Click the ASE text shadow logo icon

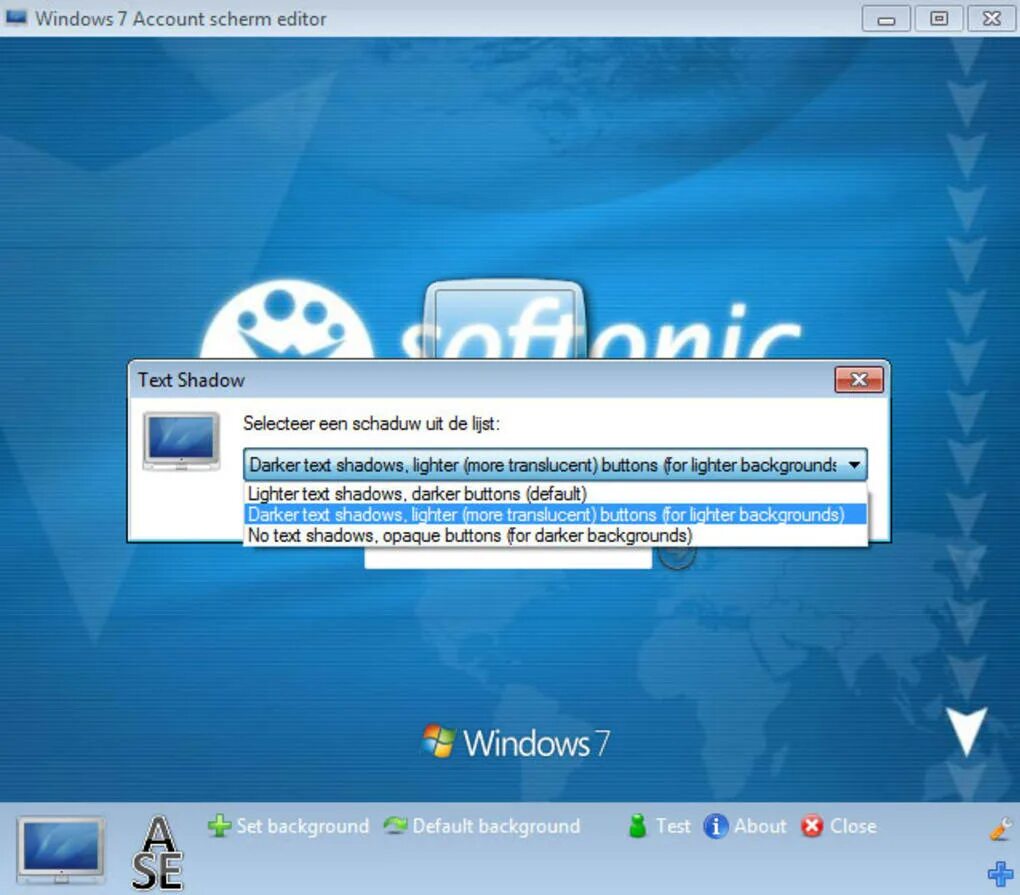(157, 853)
